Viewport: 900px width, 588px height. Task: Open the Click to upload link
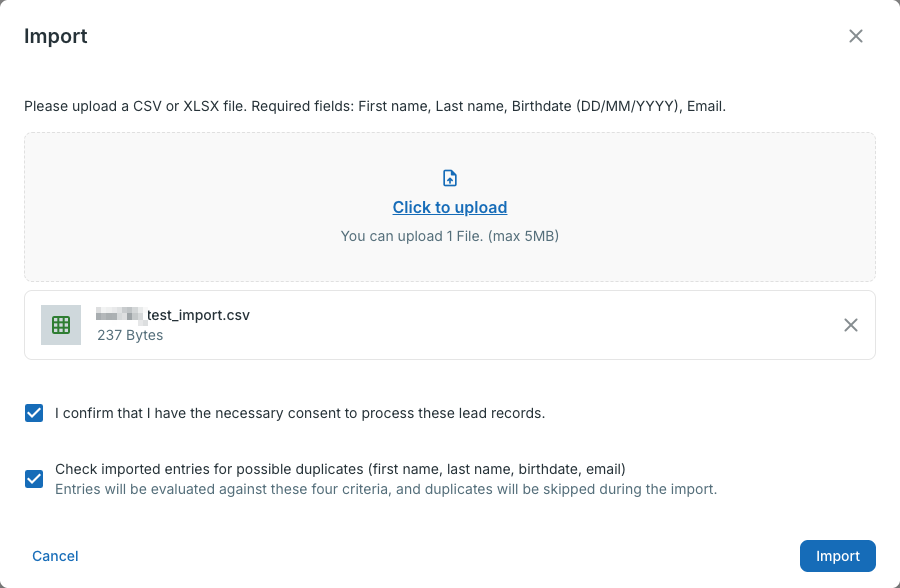pos(450,207)
